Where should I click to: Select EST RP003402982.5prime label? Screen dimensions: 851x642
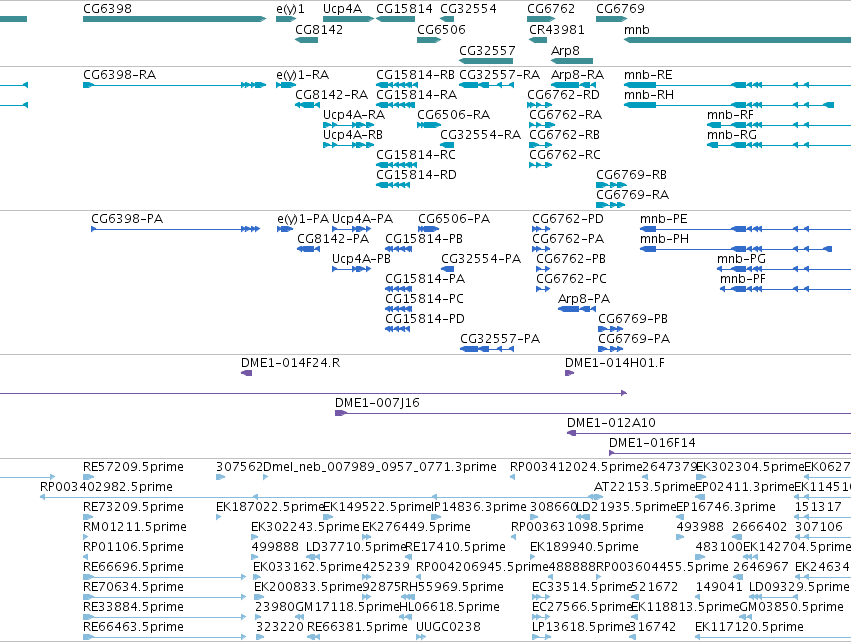(x=106, y=487)
